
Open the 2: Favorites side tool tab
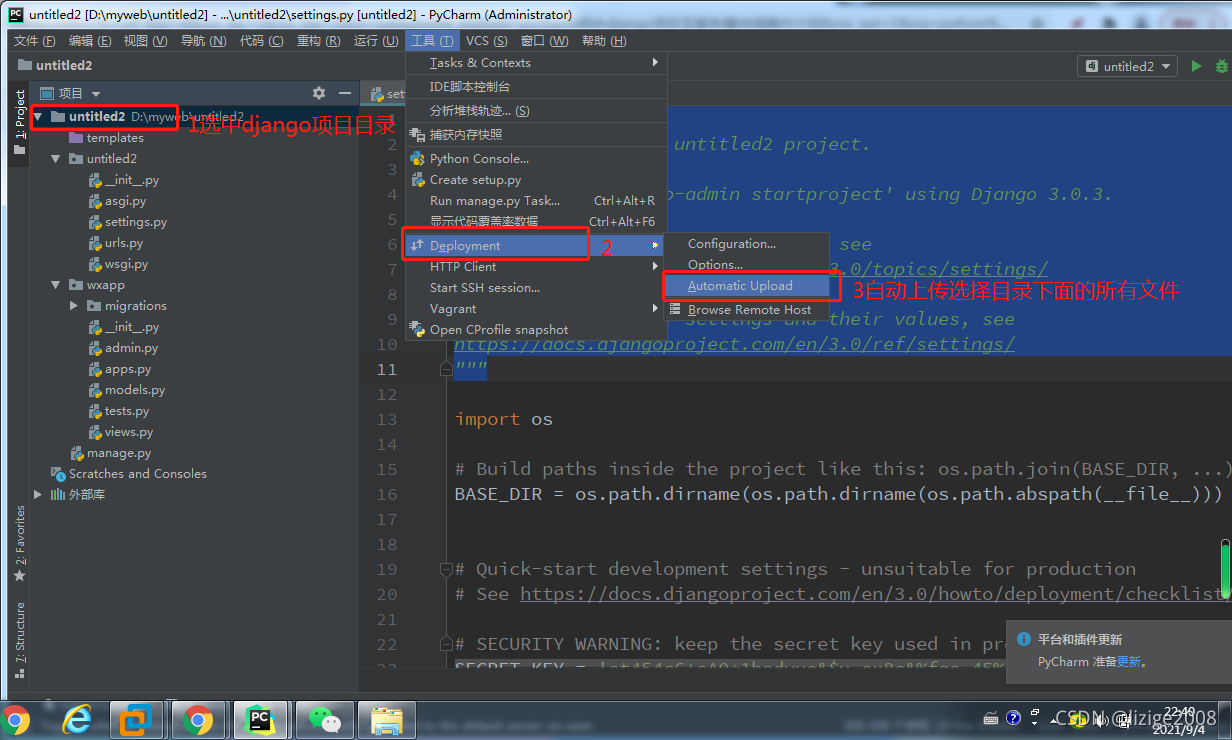[x=19, y=544]
